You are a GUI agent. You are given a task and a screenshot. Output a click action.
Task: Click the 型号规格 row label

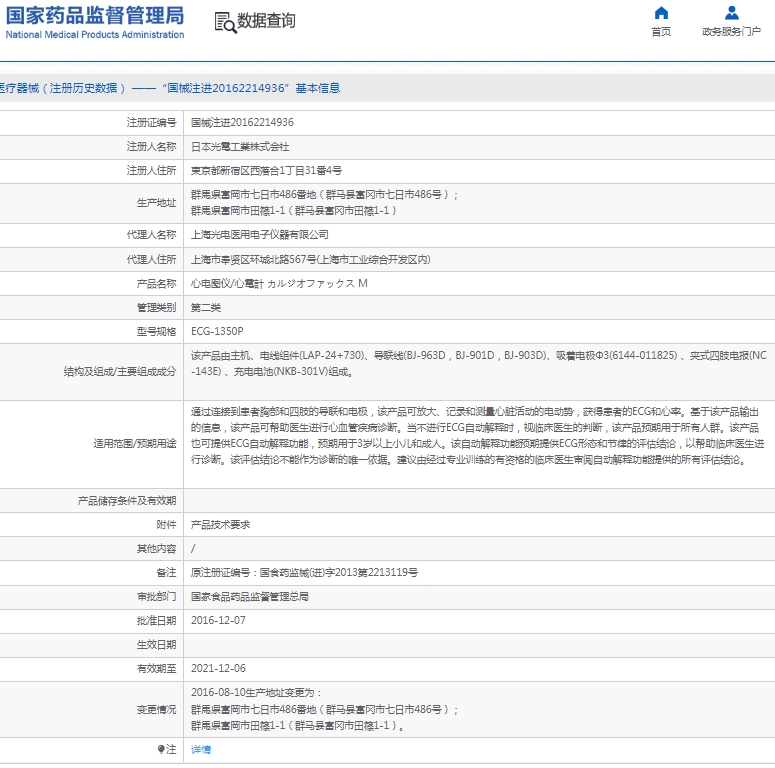(156, 331)
